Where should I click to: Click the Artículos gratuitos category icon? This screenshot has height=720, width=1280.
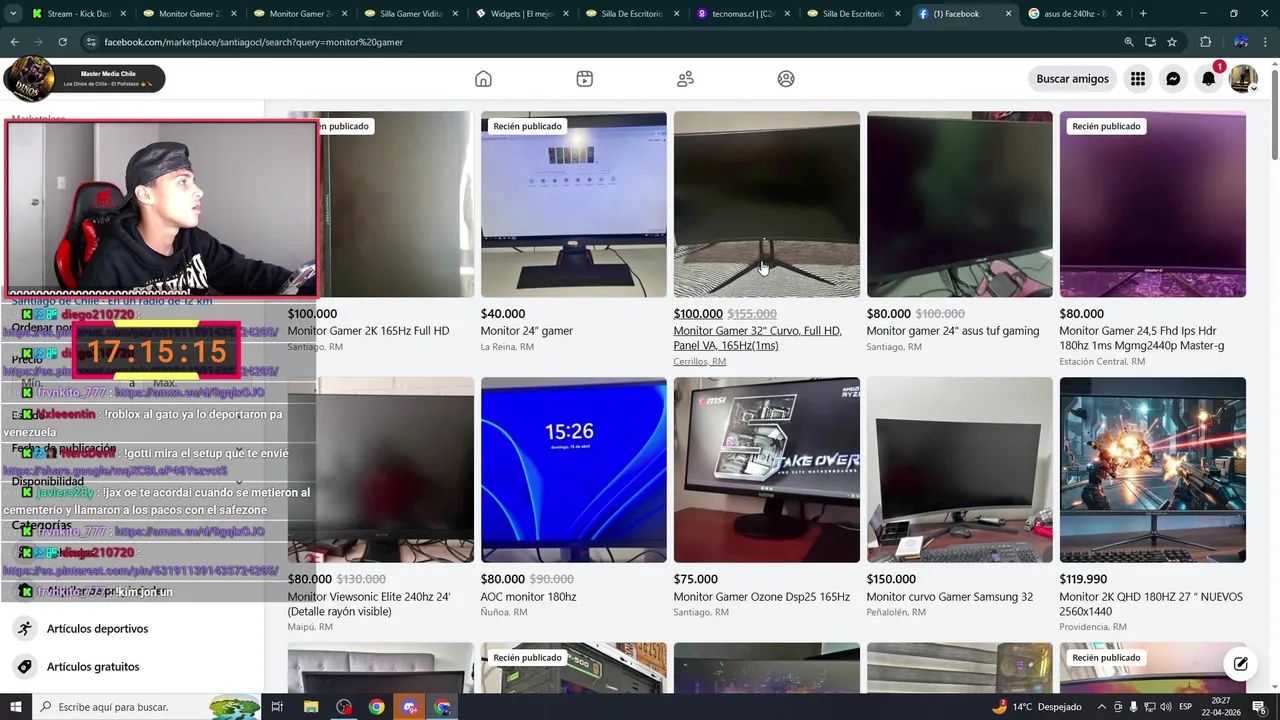coord(24,667)
